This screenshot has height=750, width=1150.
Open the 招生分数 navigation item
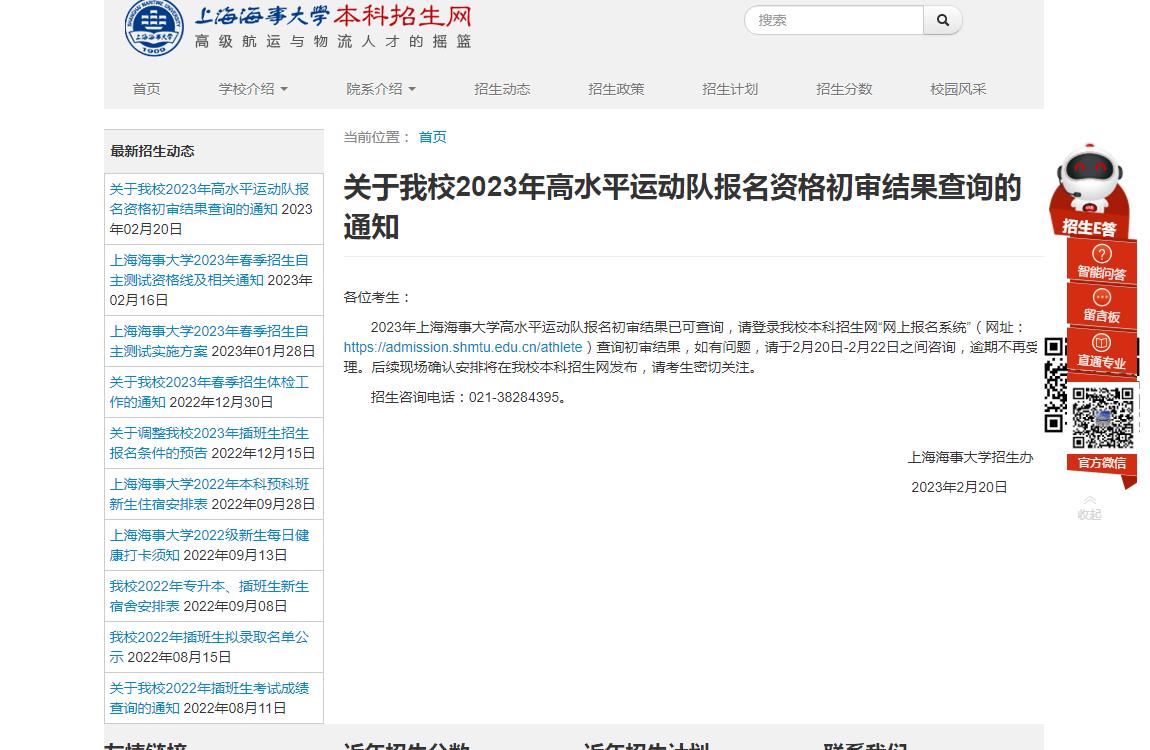point(844,89)
